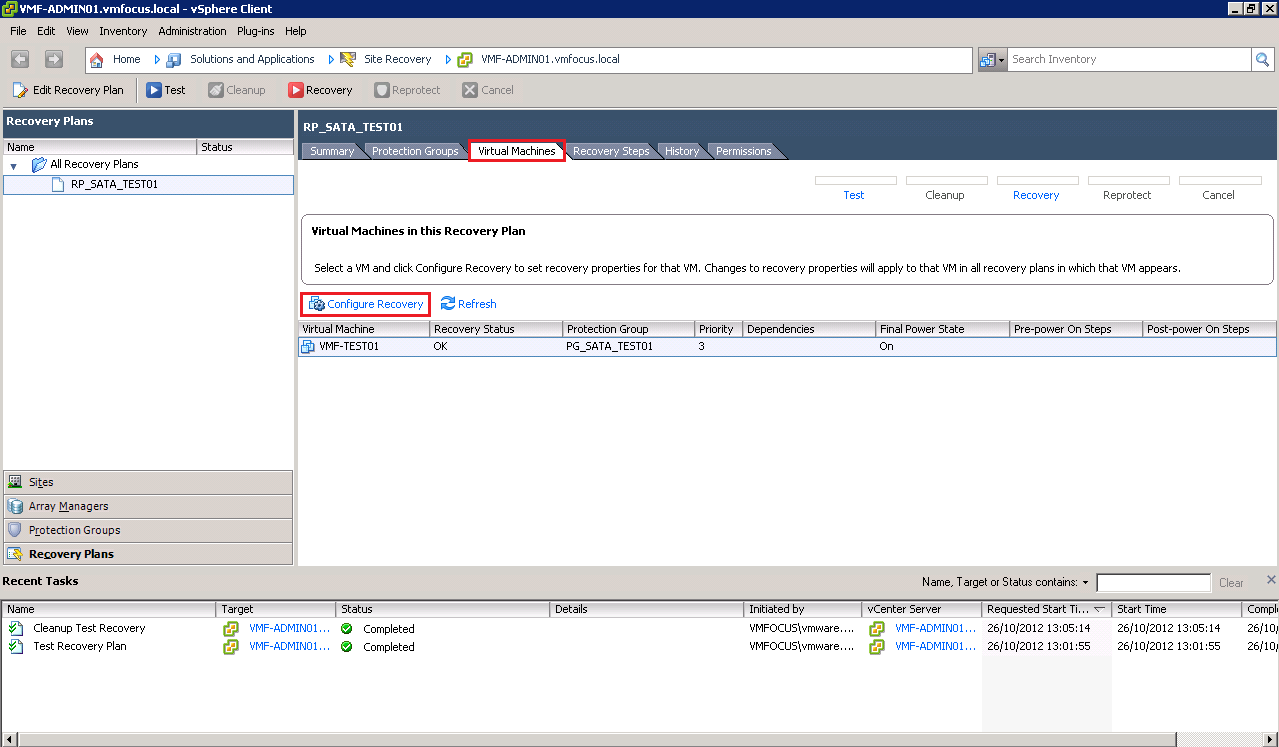Click the Recovery link in the status strip
This screenshot has width=1279, height=747.
click(x=1035, y=195)
